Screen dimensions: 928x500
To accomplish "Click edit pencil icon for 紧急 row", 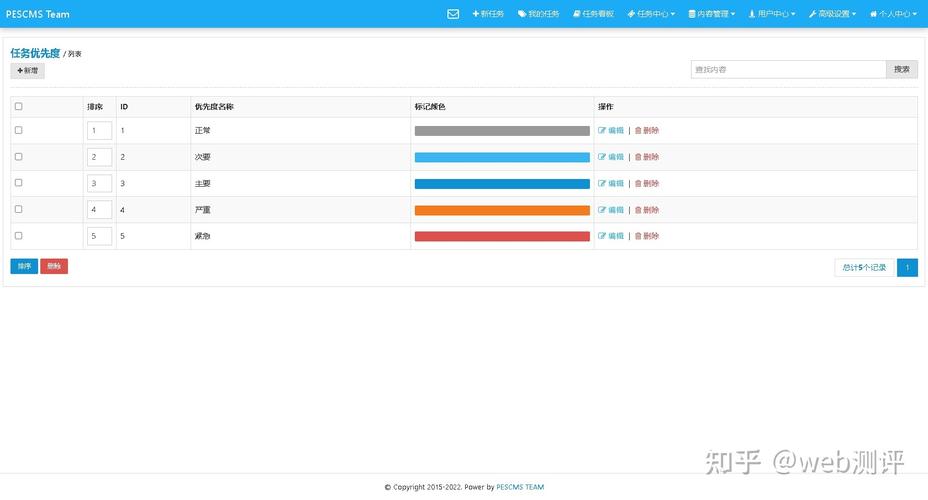I will point(602,236).
